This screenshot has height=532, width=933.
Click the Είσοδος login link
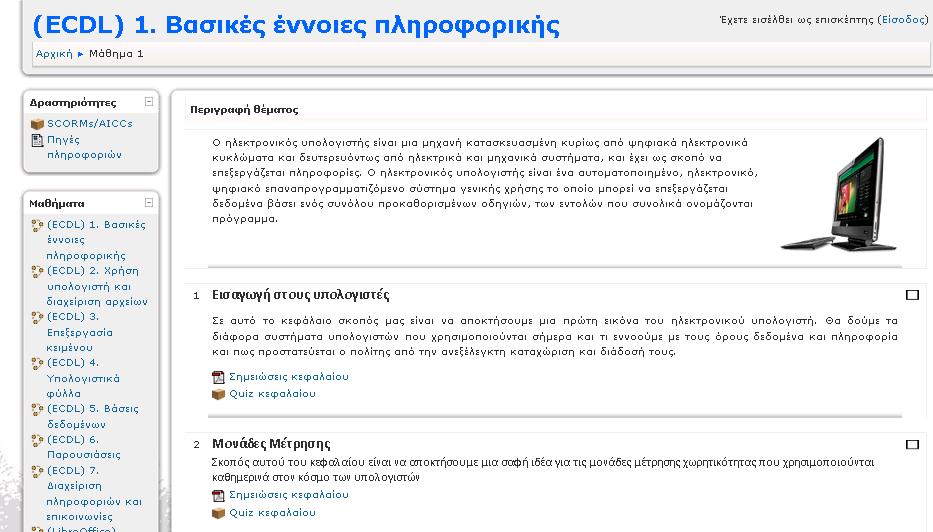[902, 20]
